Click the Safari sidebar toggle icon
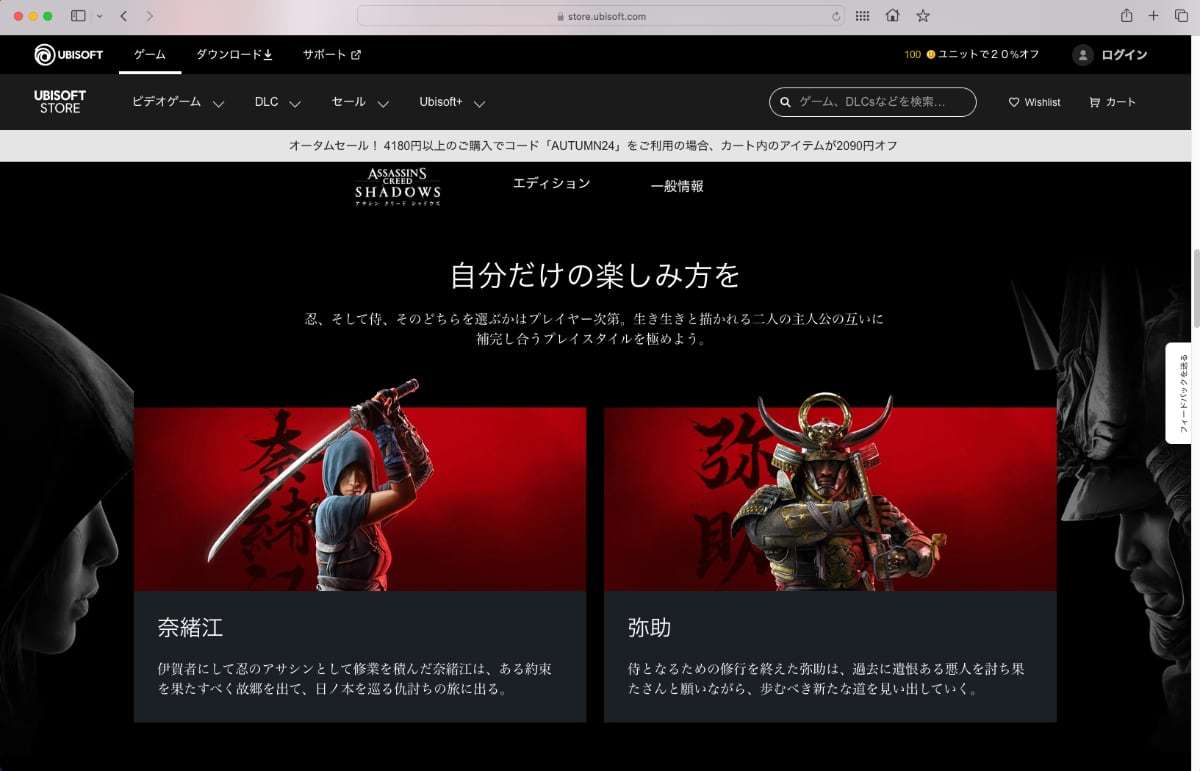1200x771 pixels. 79,16
